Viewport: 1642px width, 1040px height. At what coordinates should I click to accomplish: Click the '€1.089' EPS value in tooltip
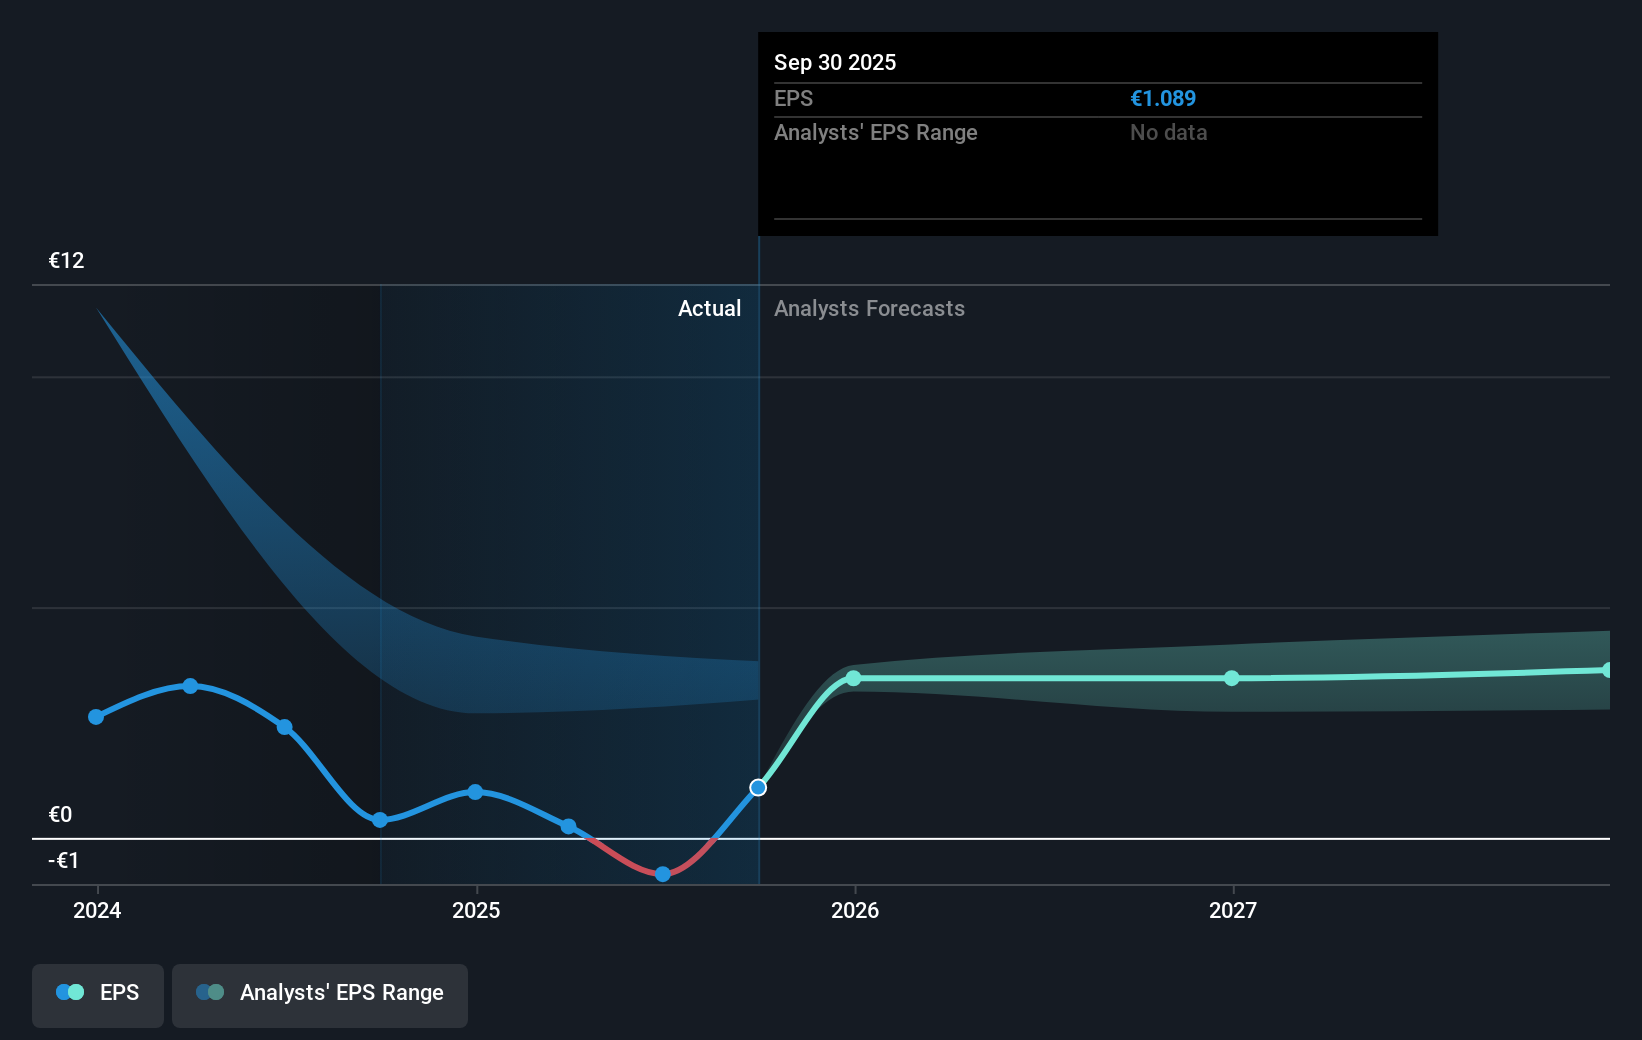pos(1163,98)
